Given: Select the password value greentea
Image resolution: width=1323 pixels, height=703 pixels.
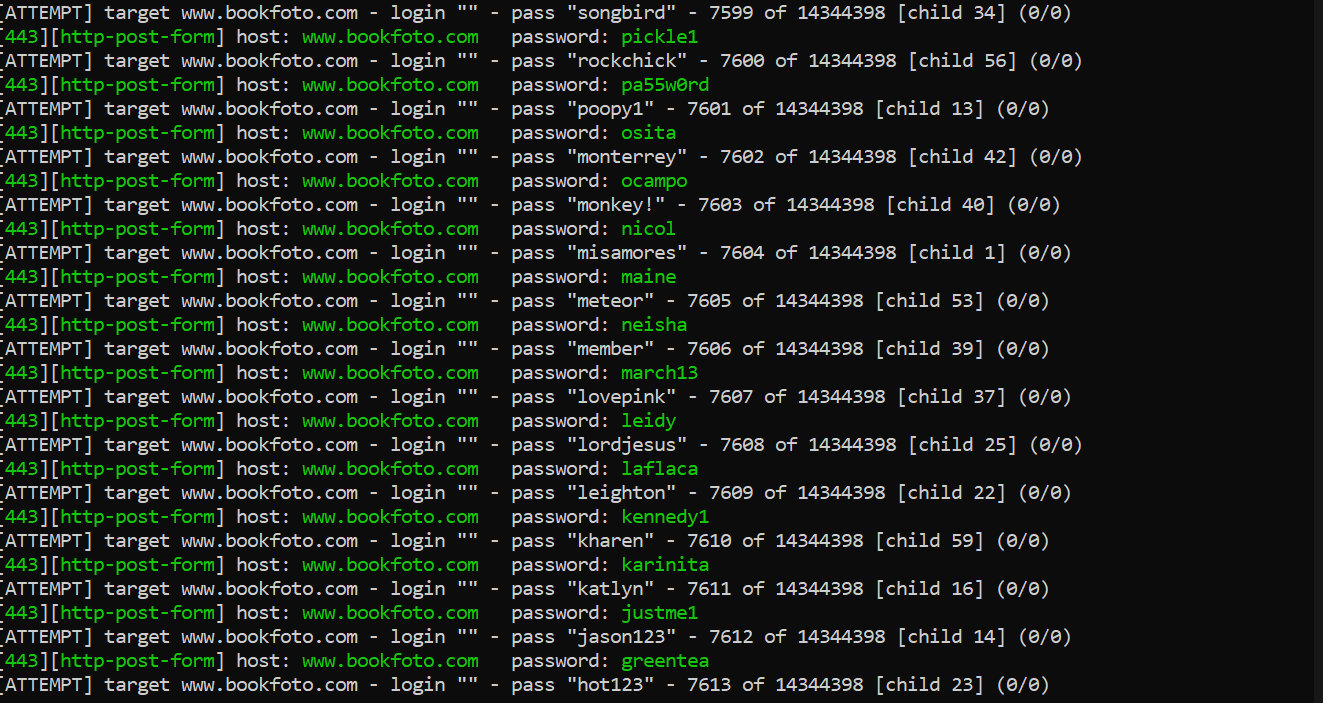Looking at the screenshot, I should (x=665, y=661).
